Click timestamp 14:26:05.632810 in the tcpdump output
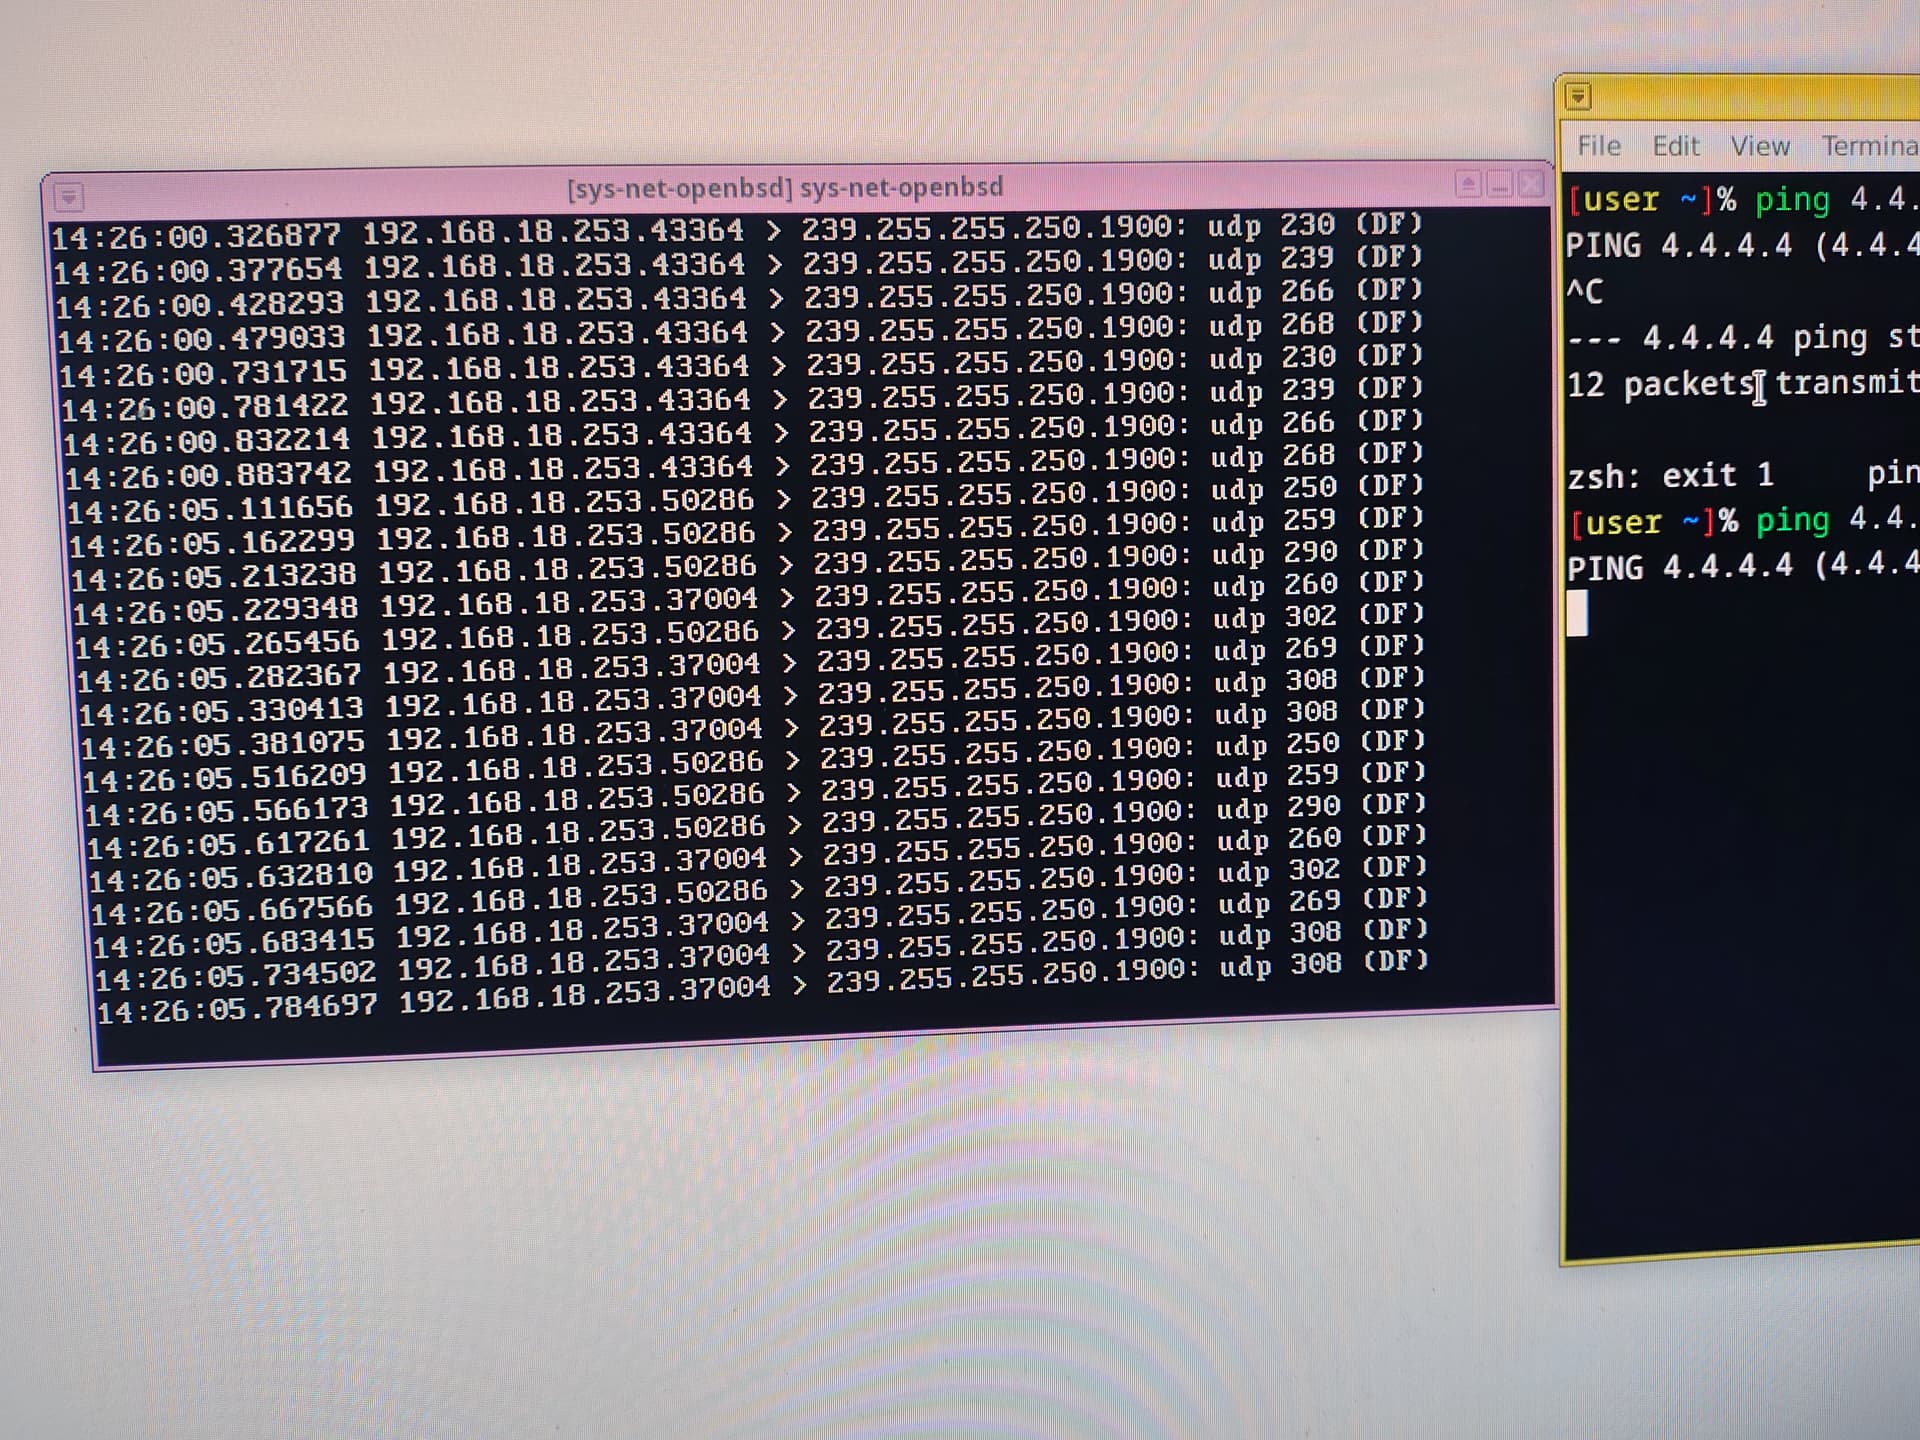1920x1440 pixels. (x=232, y=878)
